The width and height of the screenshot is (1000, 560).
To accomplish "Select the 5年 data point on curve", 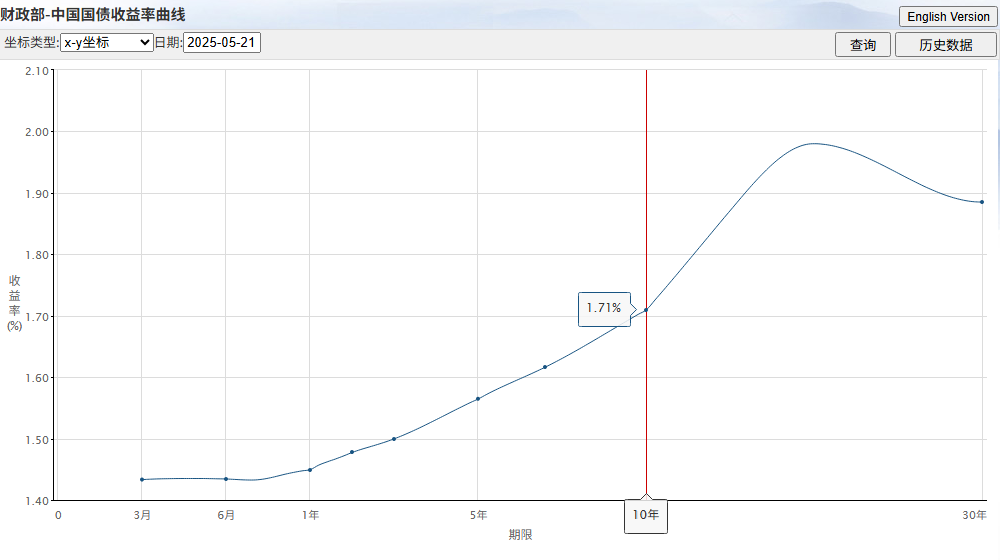I will click(478, 399).
